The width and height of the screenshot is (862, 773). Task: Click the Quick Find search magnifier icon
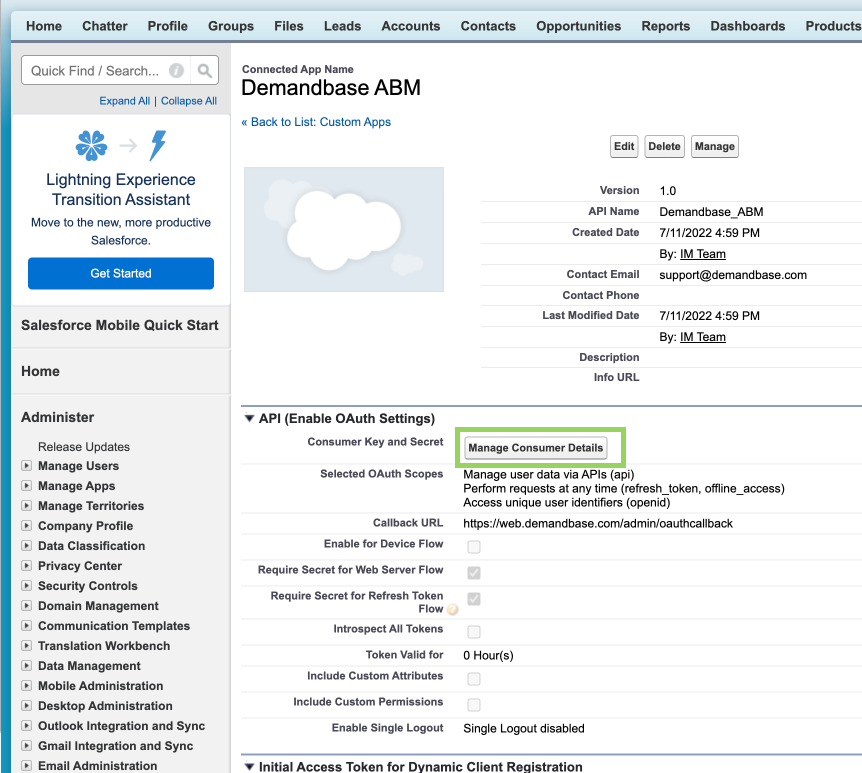tap(204, 71)
